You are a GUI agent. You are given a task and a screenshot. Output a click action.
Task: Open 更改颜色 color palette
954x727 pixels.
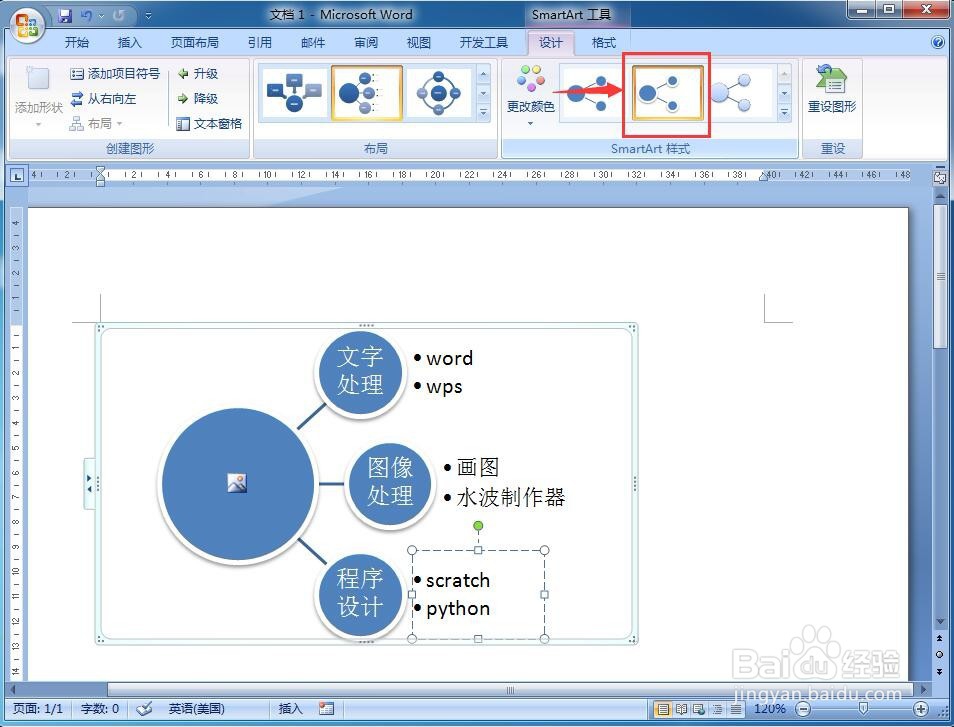click(x=531, y=95)
